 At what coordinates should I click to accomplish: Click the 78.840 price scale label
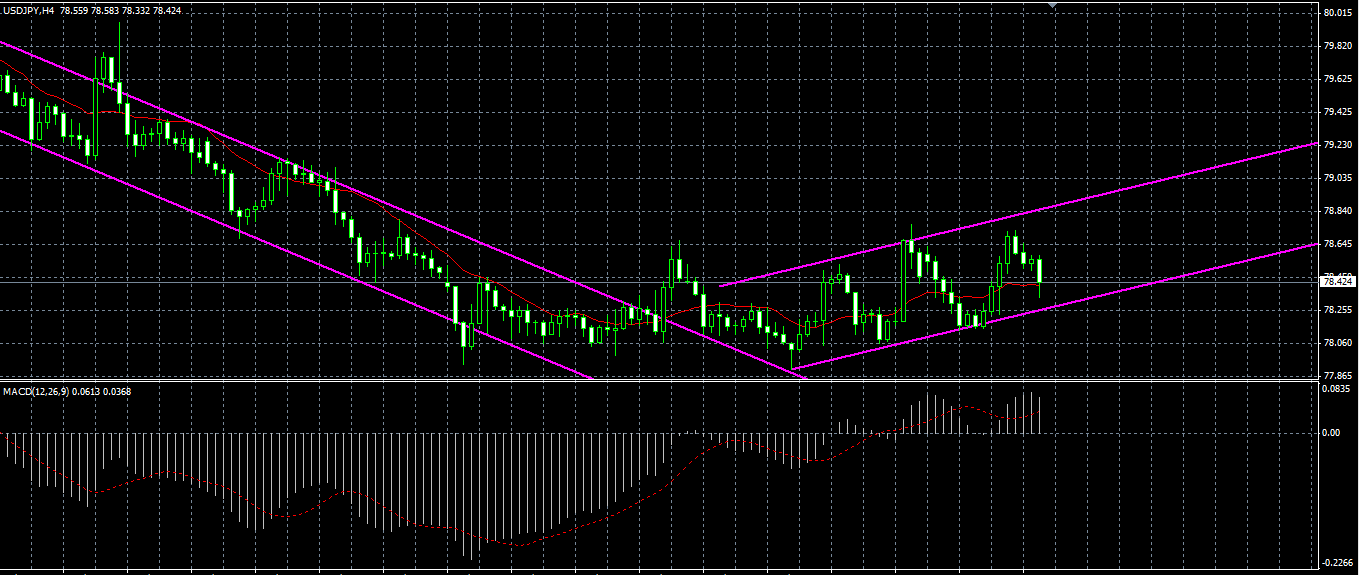1337,211
